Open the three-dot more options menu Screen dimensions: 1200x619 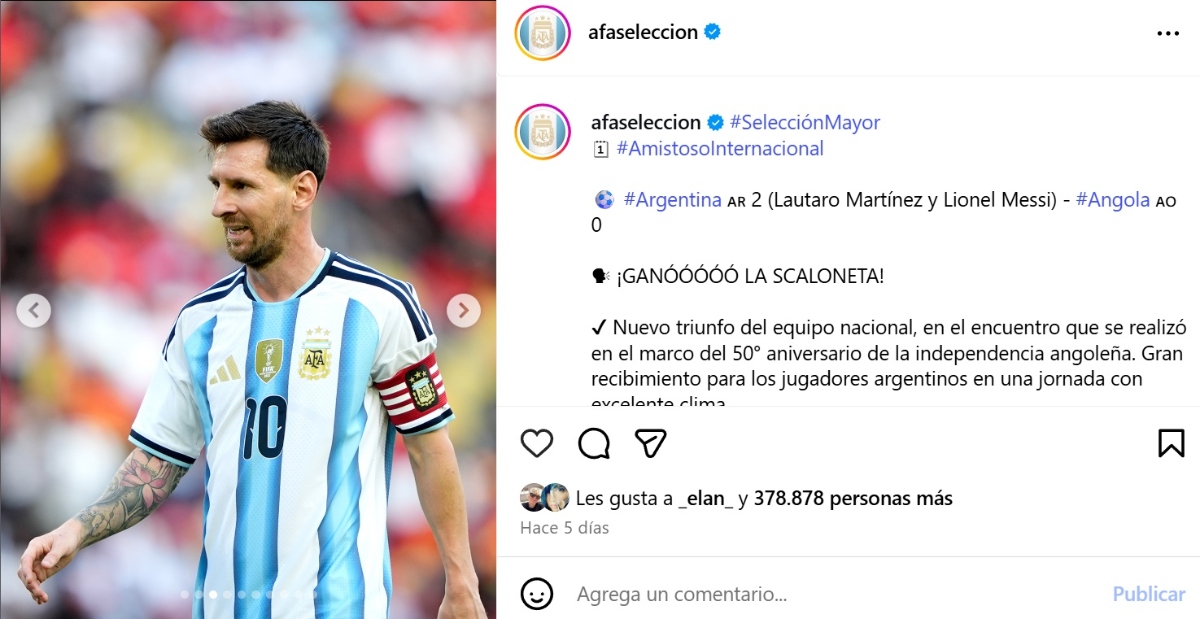pyautogui.click(x=1168, y=33)
